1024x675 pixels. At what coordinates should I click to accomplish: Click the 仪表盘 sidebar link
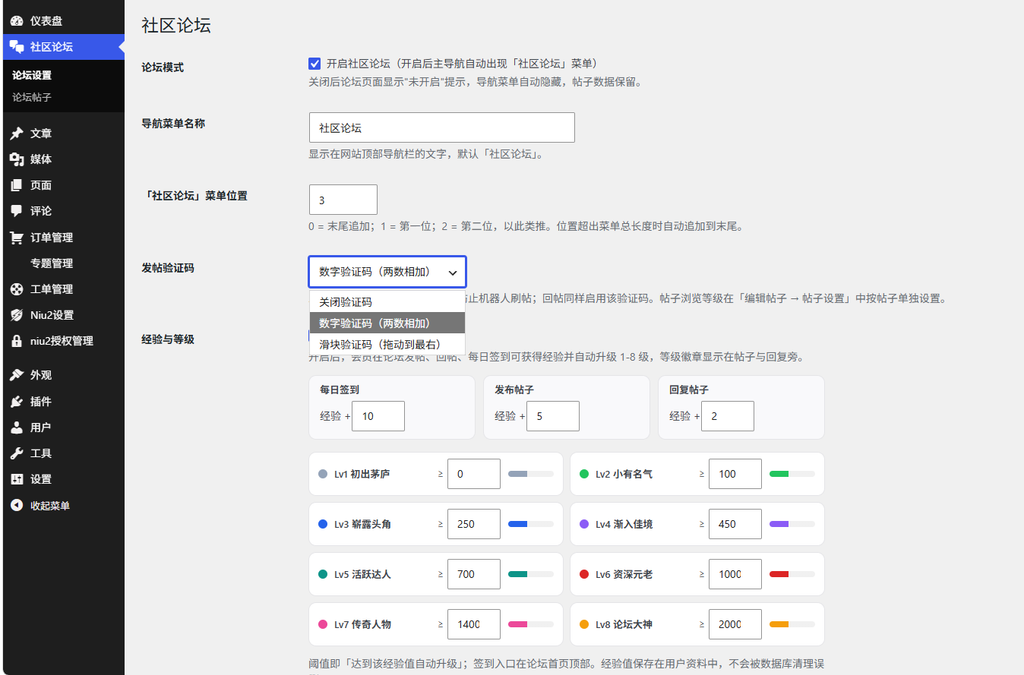(x=46, y=21)
